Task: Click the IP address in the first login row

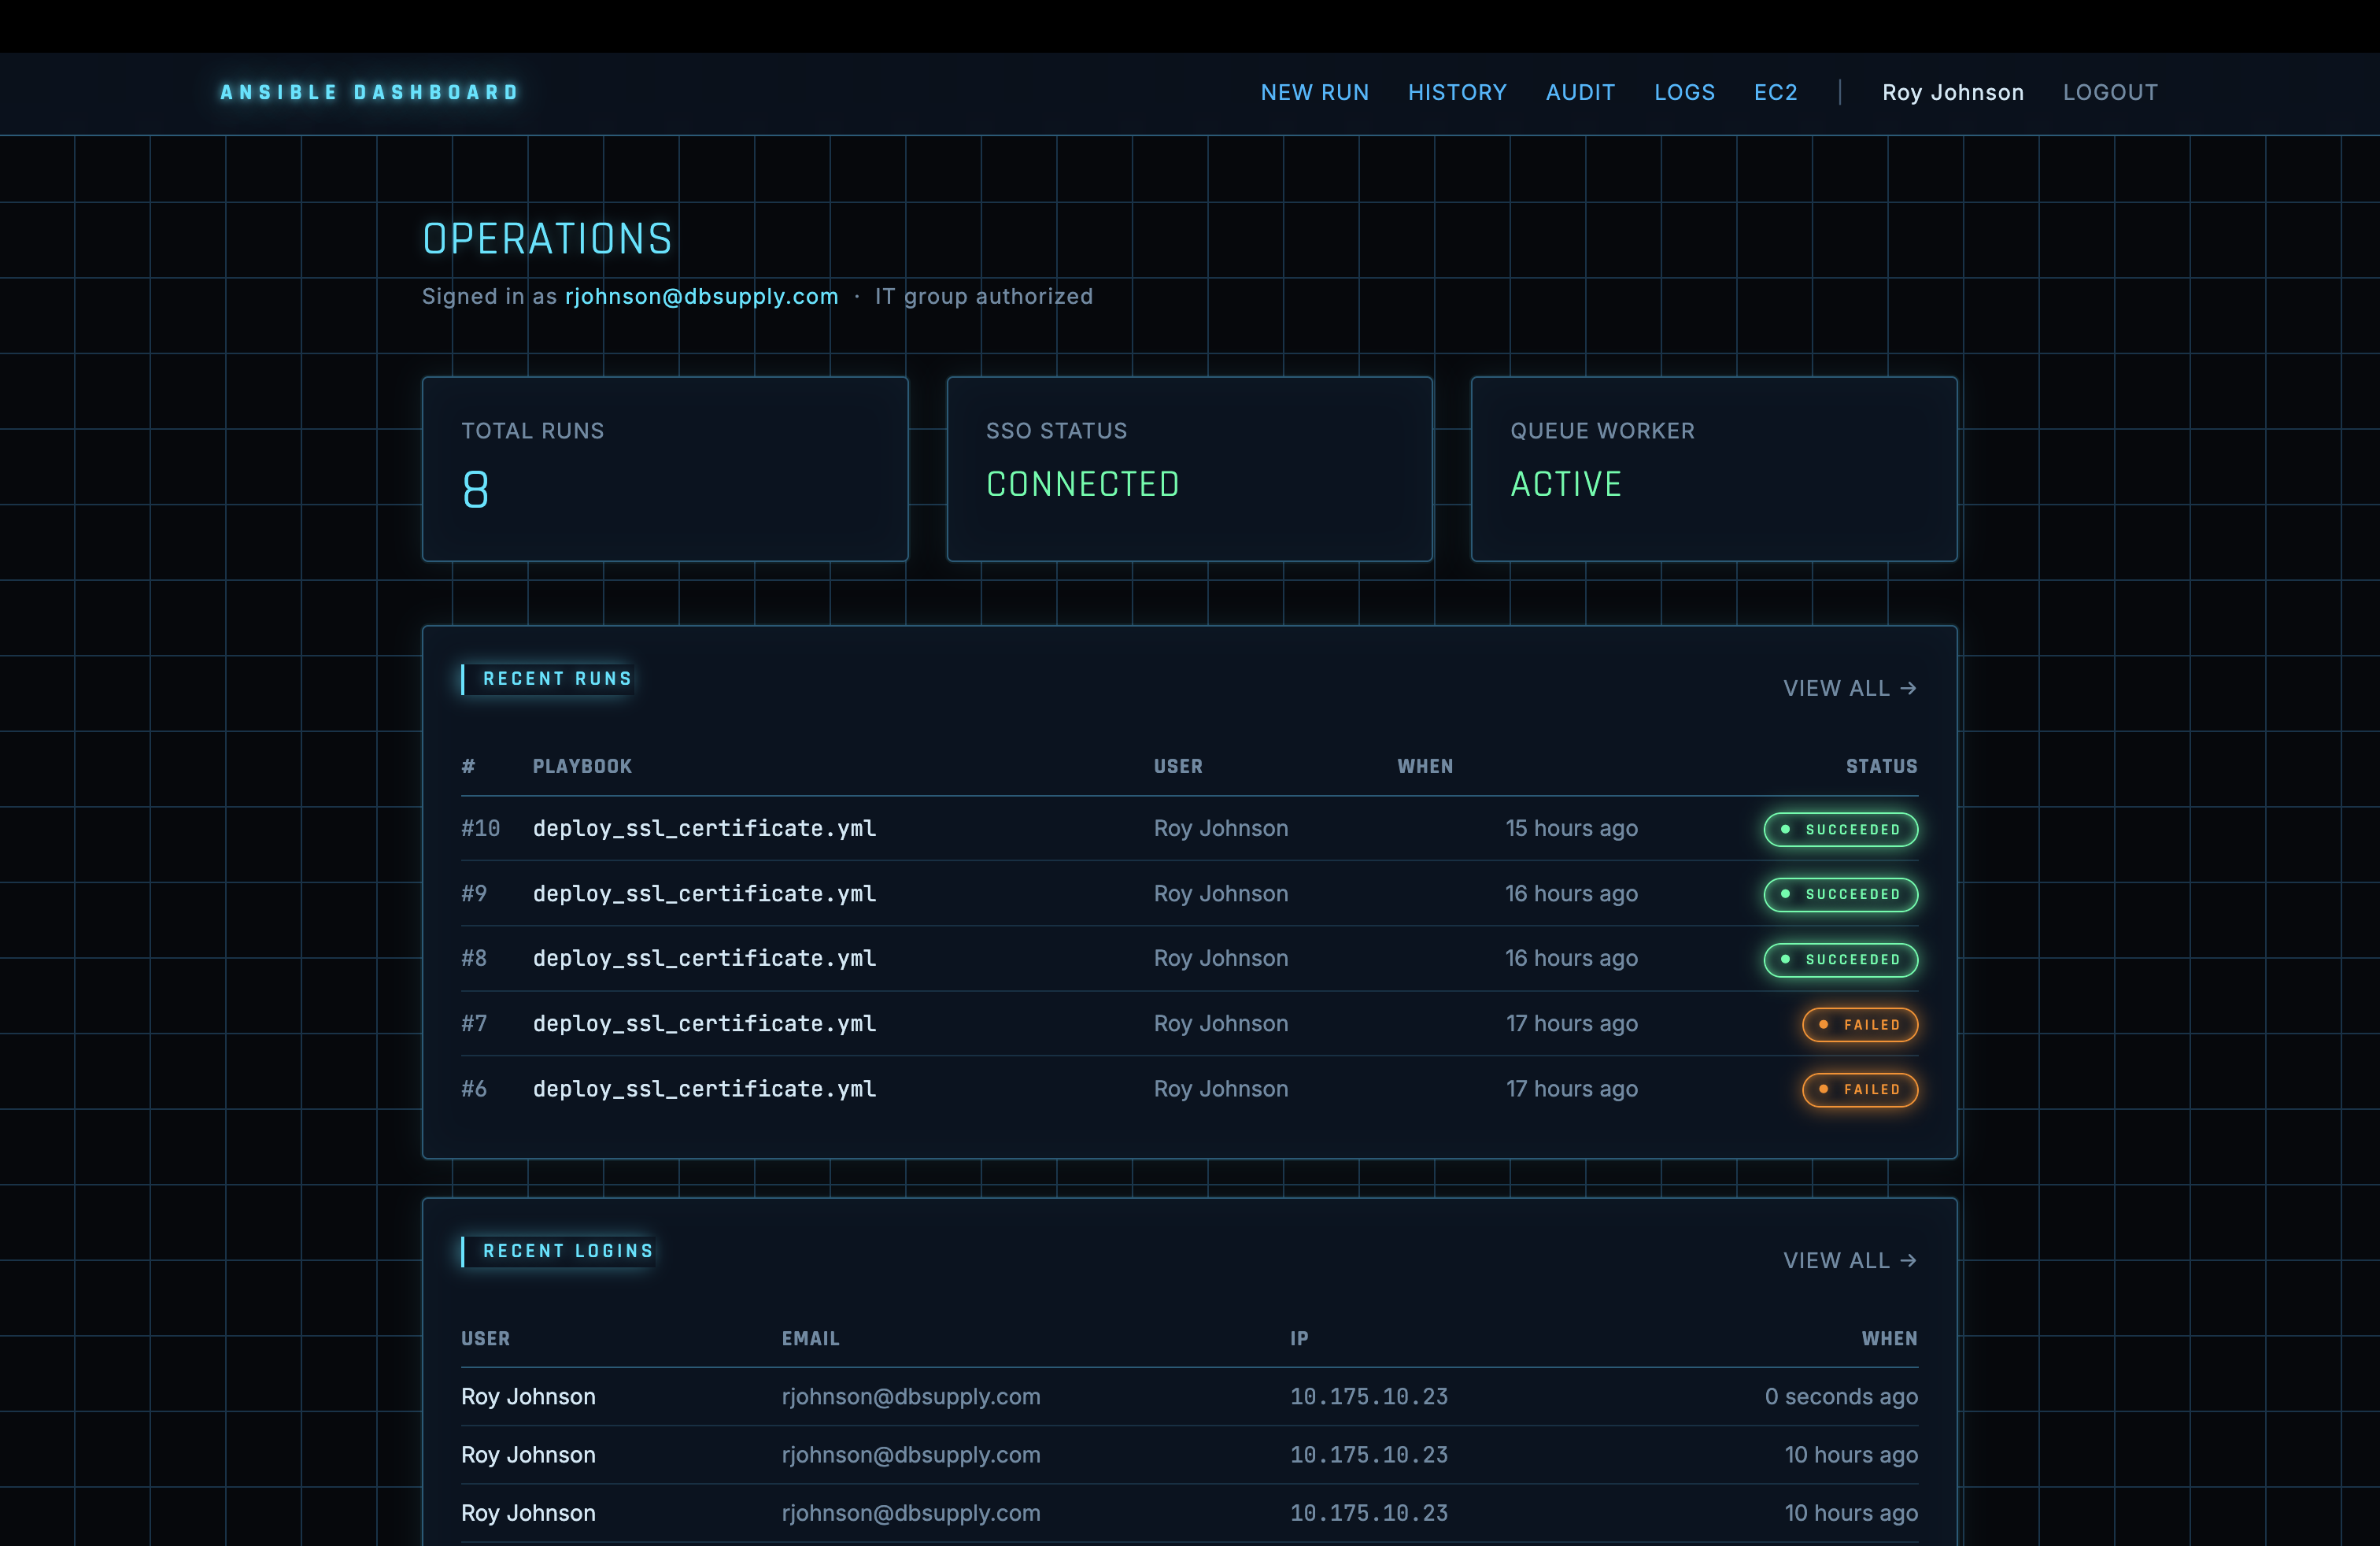Action: pyautogui.click(x=1368, y=1396)
